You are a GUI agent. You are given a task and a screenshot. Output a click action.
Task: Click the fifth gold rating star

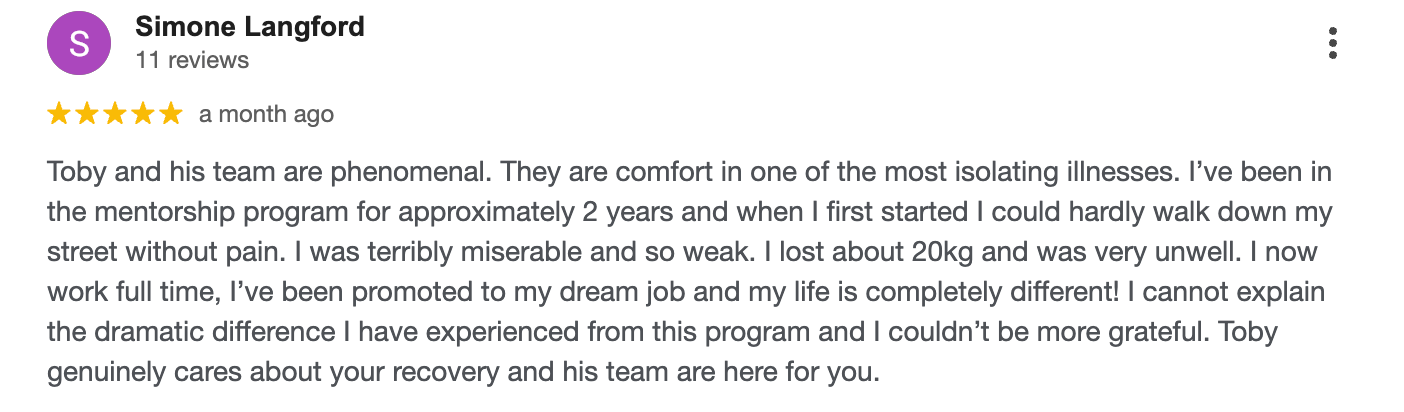tap(171, 114)
